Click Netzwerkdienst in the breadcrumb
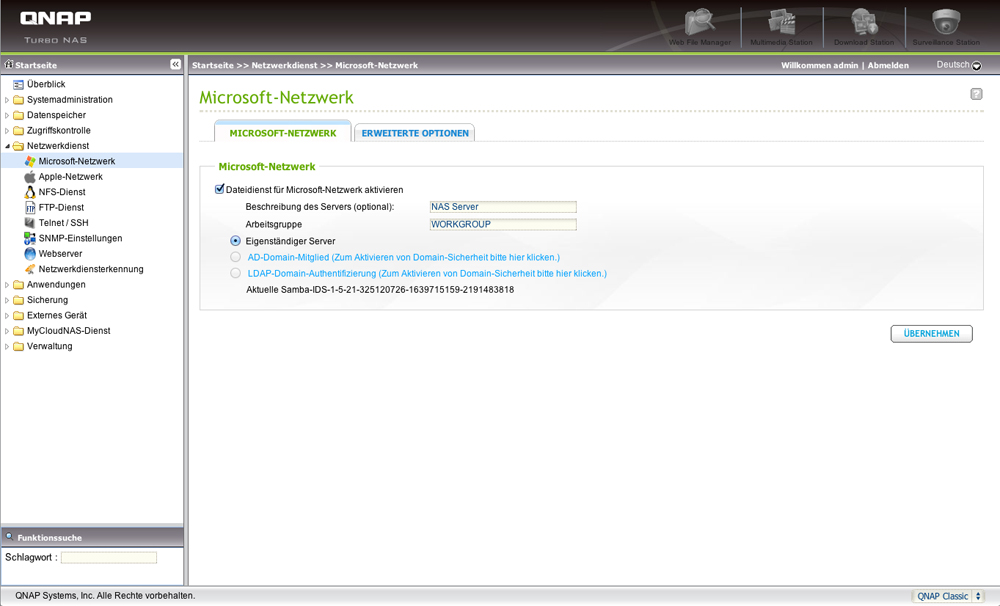The width and height of the screenshot is (1000, 606). click(x=284, y=65)
